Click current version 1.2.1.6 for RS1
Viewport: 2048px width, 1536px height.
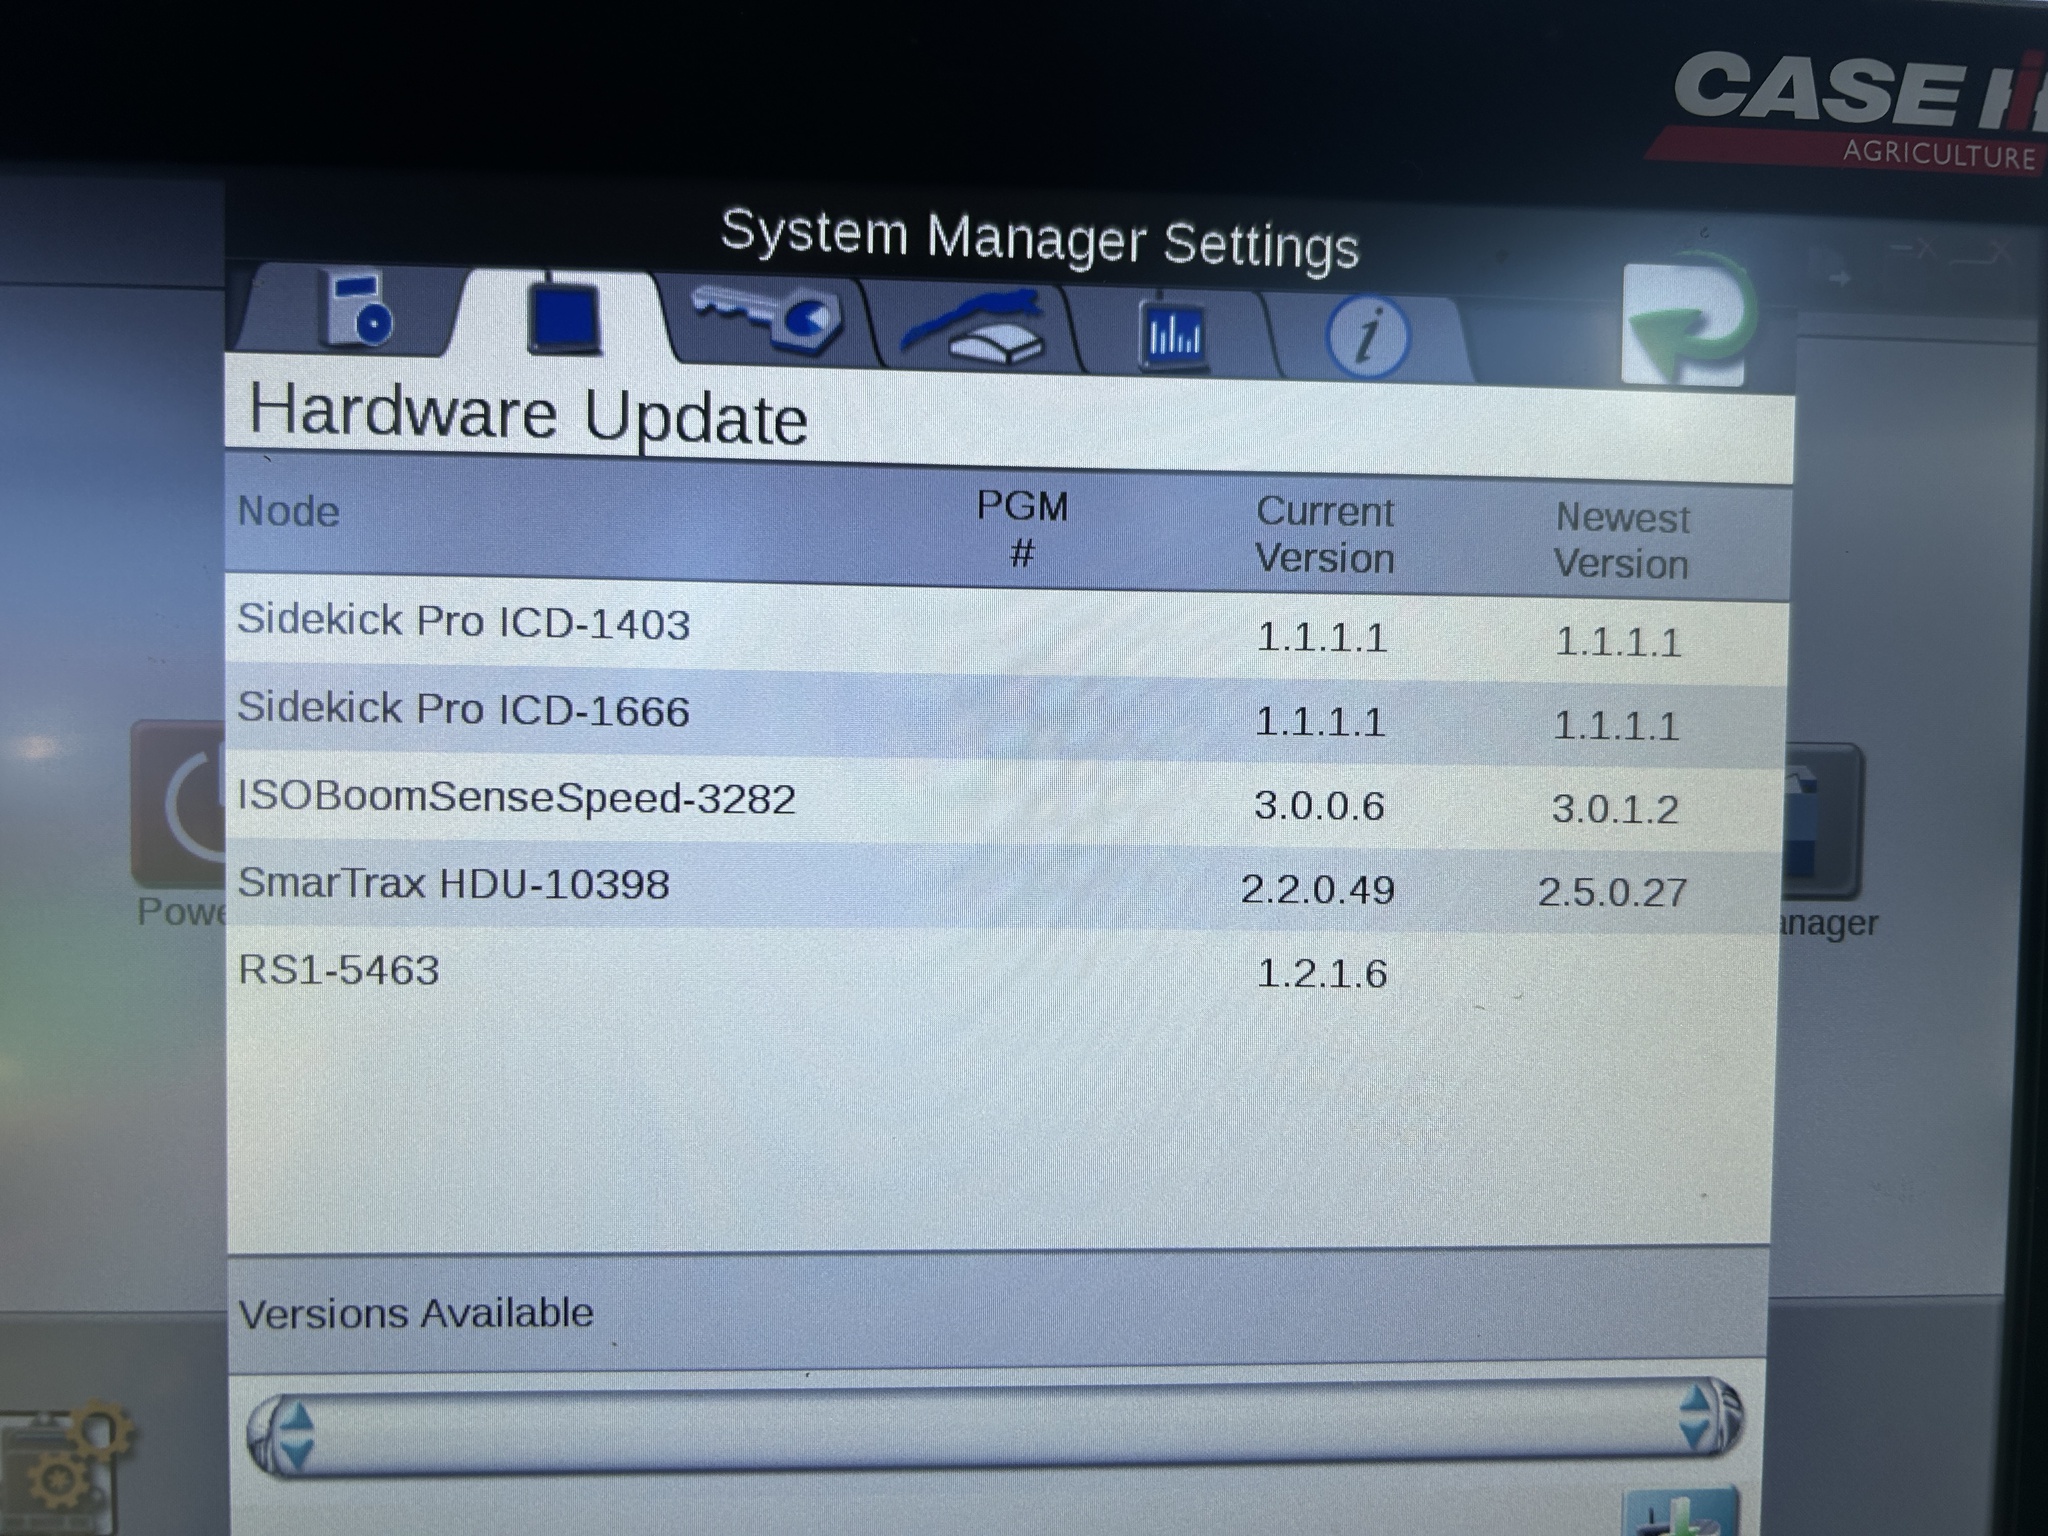(x=1322, y=973)
